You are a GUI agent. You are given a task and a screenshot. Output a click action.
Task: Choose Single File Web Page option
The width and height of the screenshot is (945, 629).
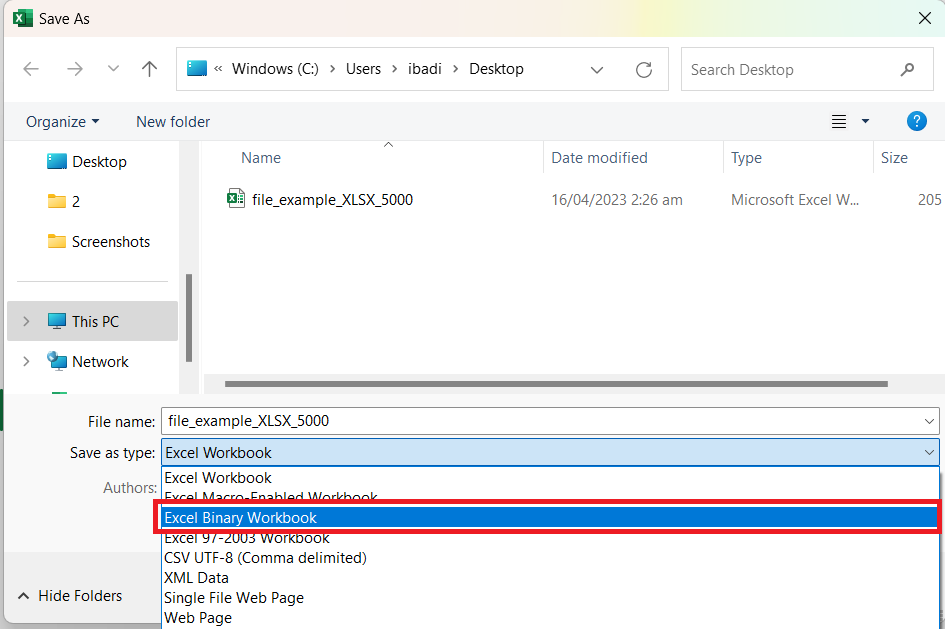pos(550,598)
